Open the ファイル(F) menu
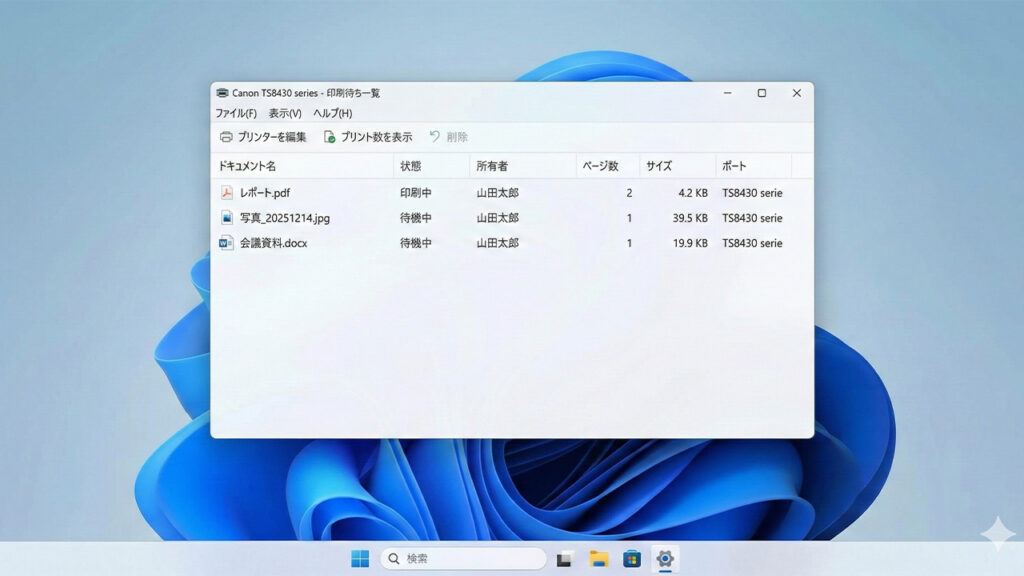1024x576 pixels. pyautogui.click(x=236, y=114)
